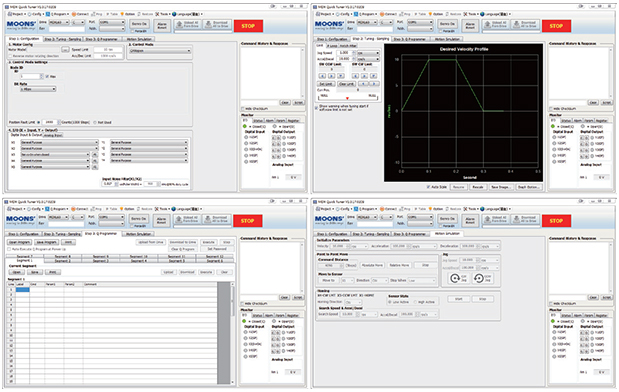Click Option icon in Configuration window toolbar

[x=122, y=14]
